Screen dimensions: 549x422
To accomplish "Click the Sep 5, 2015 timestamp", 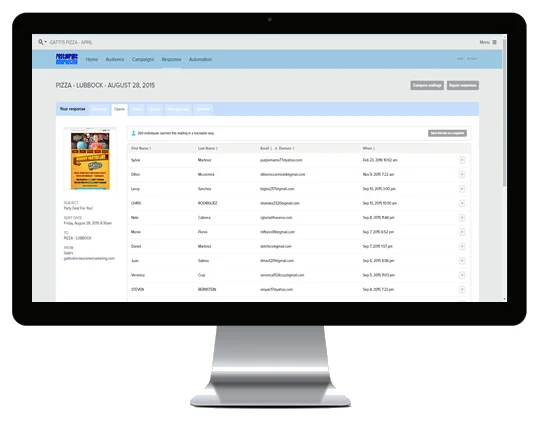I will [x=378, y=275].
